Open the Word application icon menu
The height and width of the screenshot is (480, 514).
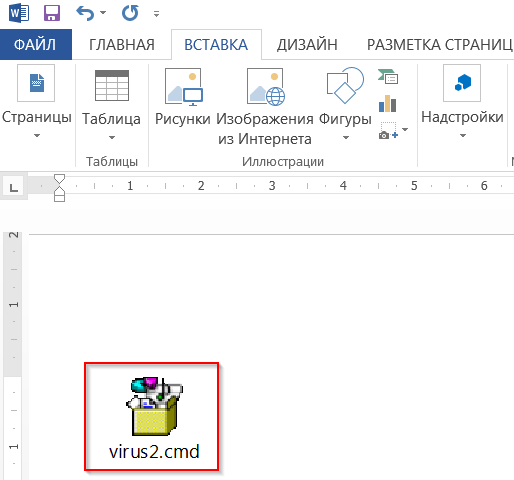19,13
